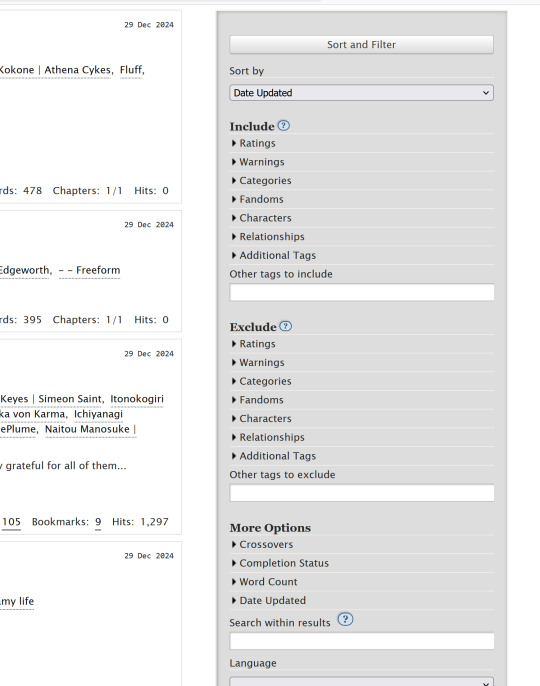
Task: Select the Hits: 1,297 text
Action: [x=140, y=522]
